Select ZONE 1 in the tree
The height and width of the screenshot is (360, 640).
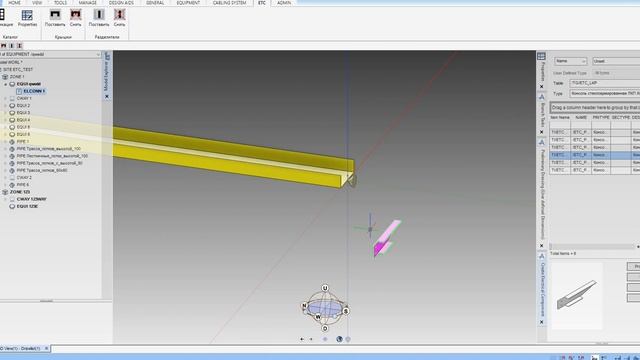(17, 77)
